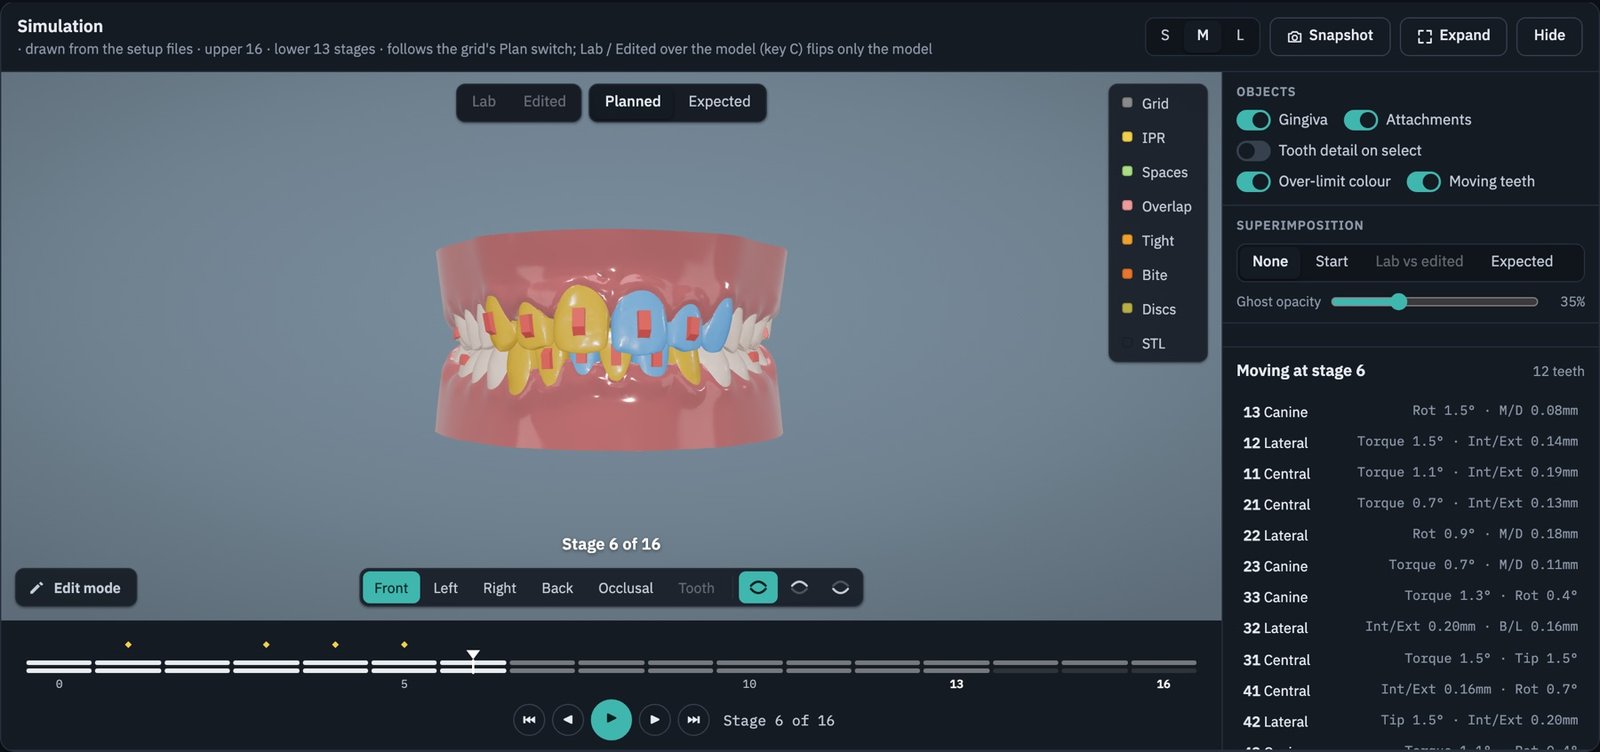1600x752 pixels.
Task: Choose the Start superimposition option
Action: (1331, 262)
